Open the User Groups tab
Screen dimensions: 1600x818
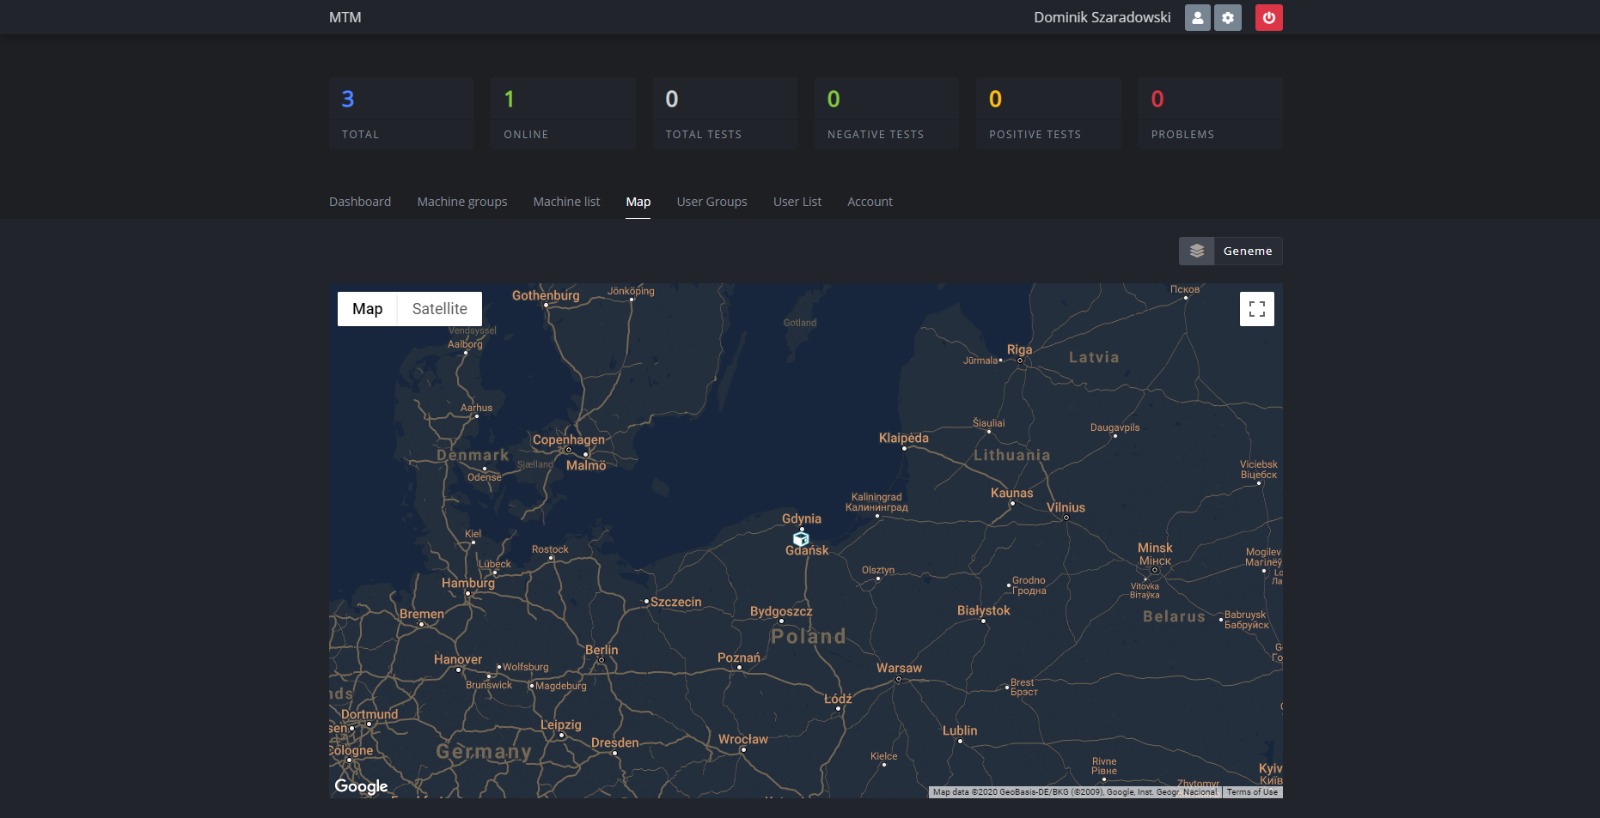click(711, 202)
